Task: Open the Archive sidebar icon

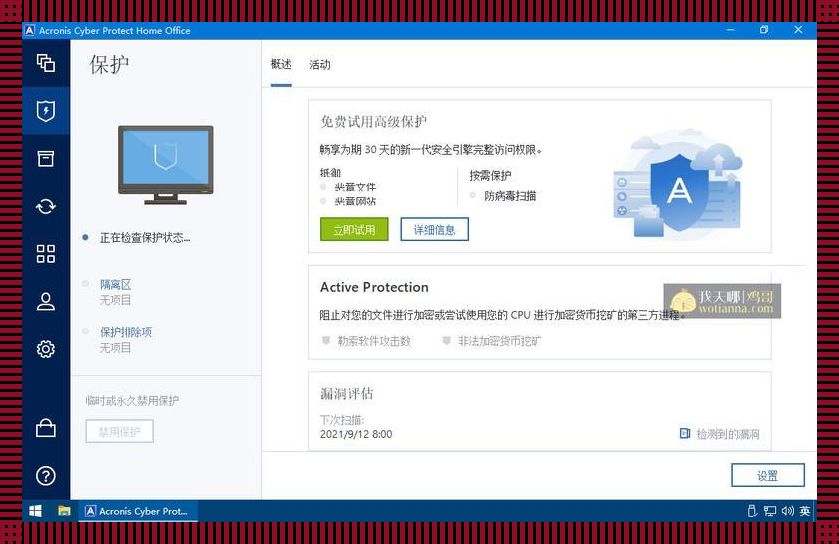Action: (x=46, y=158)
